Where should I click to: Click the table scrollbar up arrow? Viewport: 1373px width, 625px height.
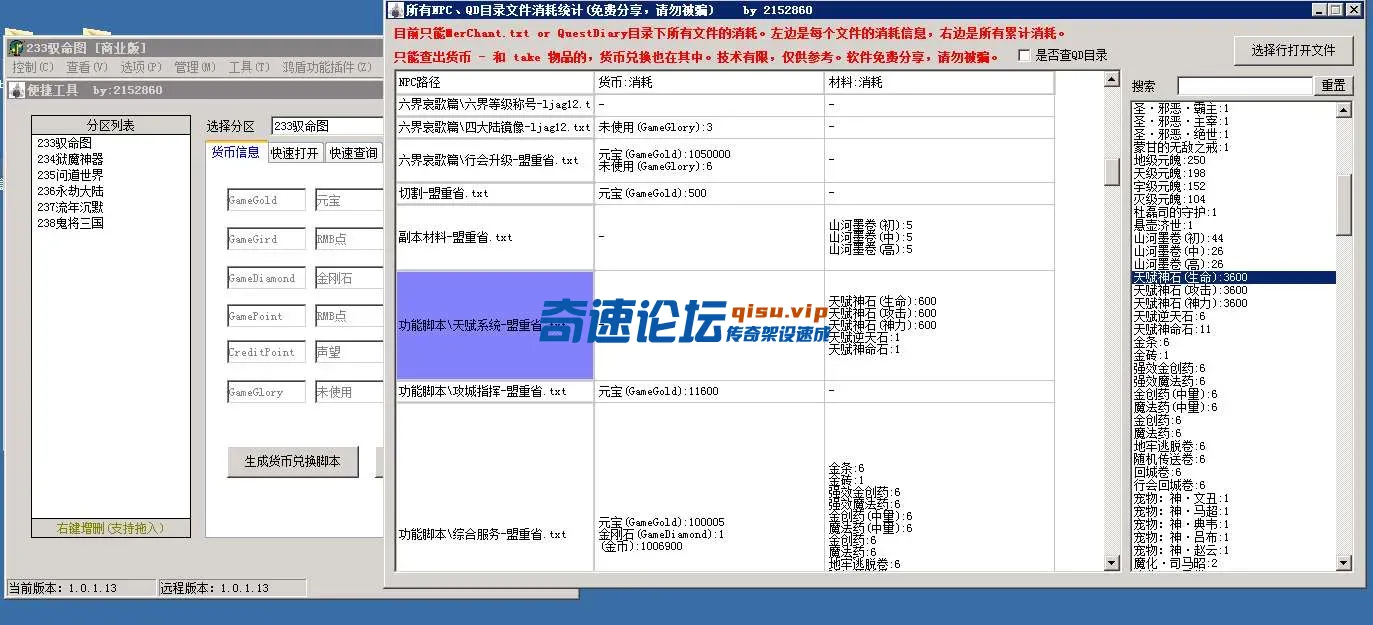pos(1112,80)
